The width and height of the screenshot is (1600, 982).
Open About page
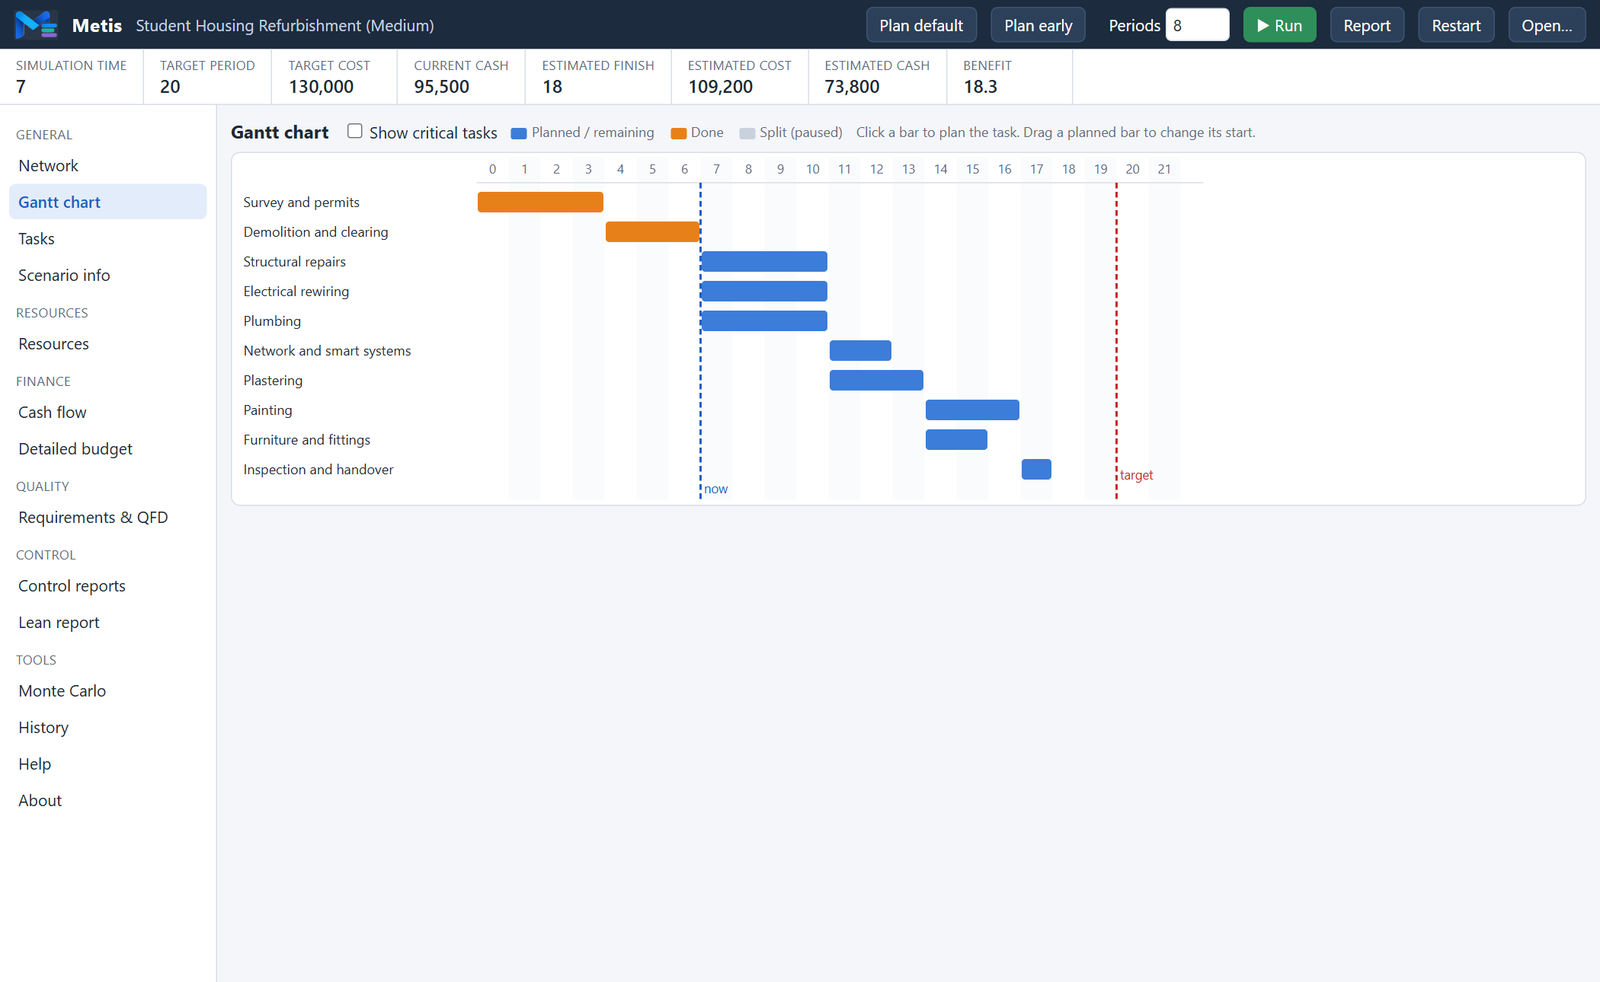point(108,800)
